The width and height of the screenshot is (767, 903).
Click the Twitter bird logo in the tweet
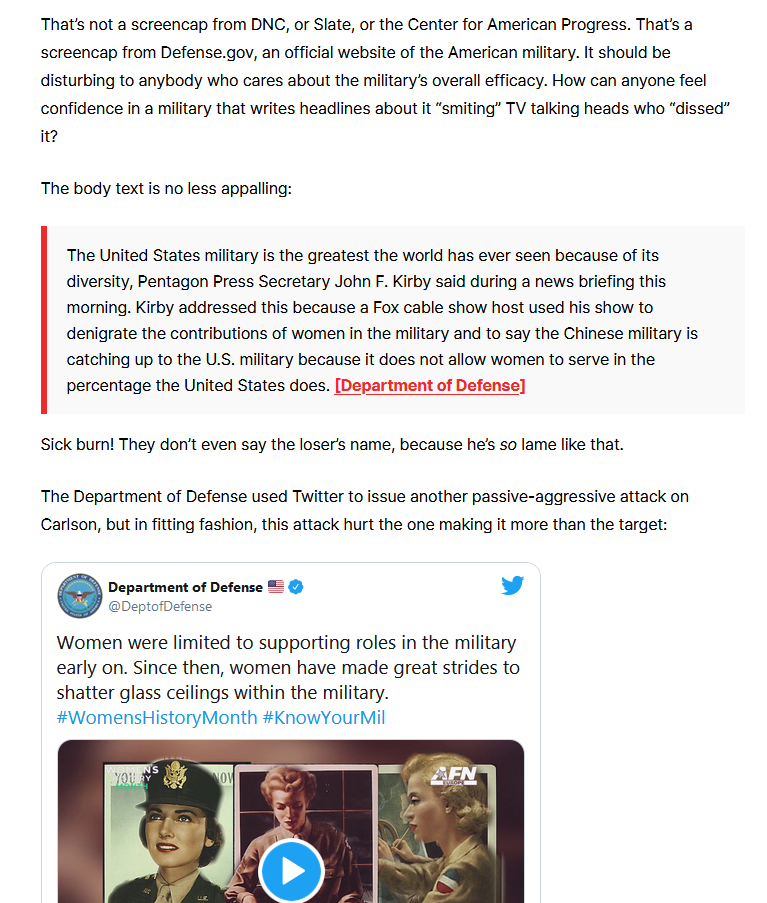pos(512,585)
